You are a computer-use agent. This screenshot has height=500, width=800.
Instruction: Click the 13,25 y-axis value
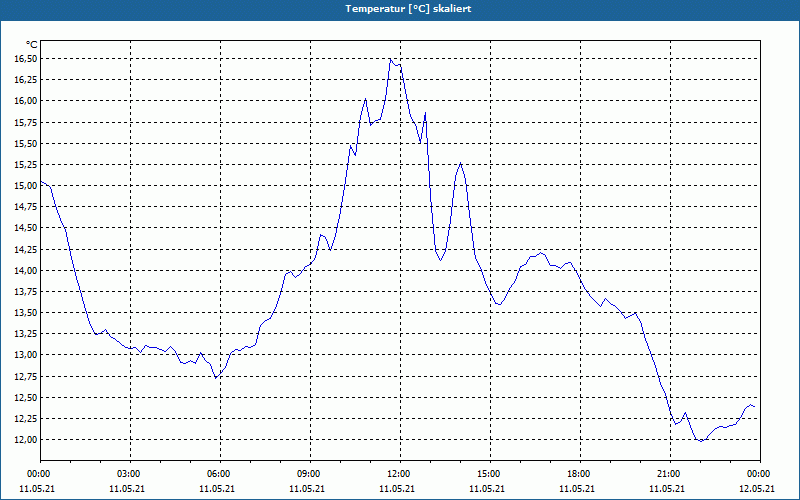[x=26, y=334]
